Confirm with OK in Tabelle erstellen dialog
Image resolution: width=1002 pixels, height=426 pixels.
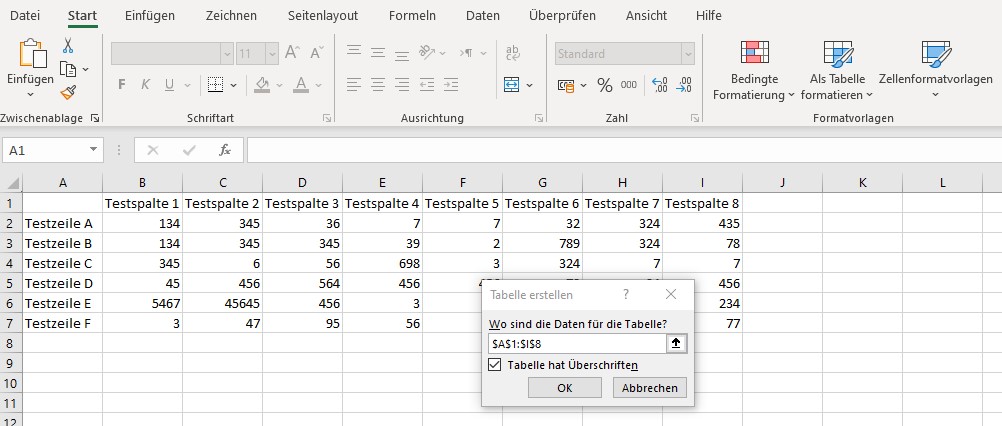coord(564,388)
